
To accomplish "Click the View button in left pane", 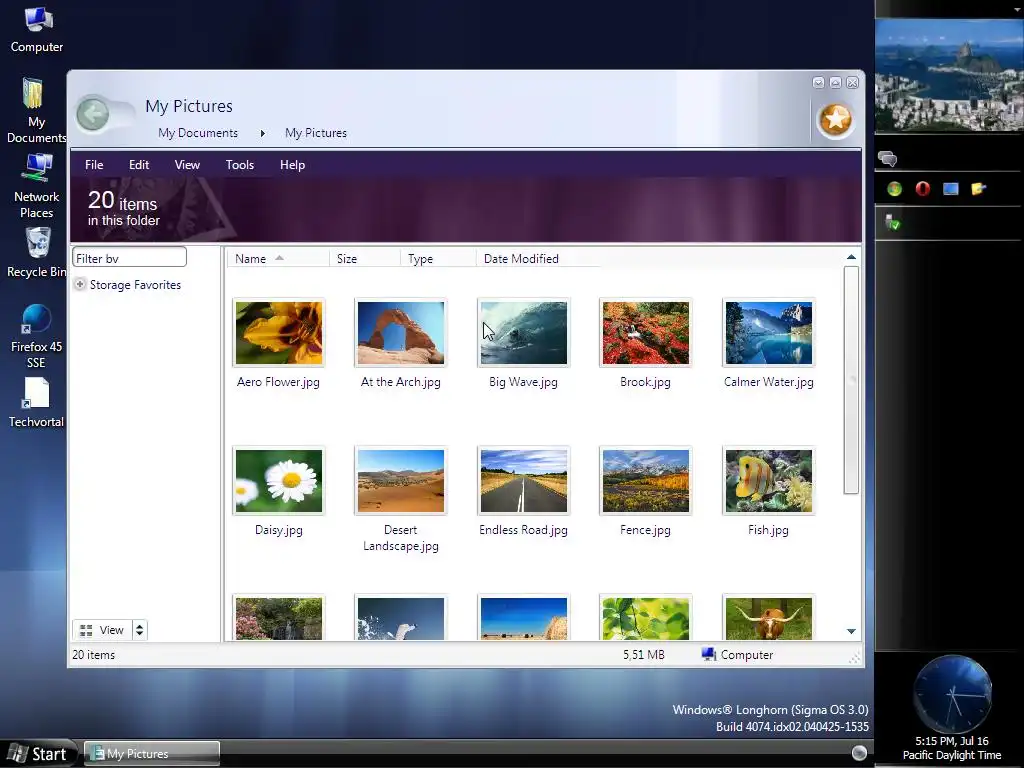I will pyautogui.click(x=103, y=630).
